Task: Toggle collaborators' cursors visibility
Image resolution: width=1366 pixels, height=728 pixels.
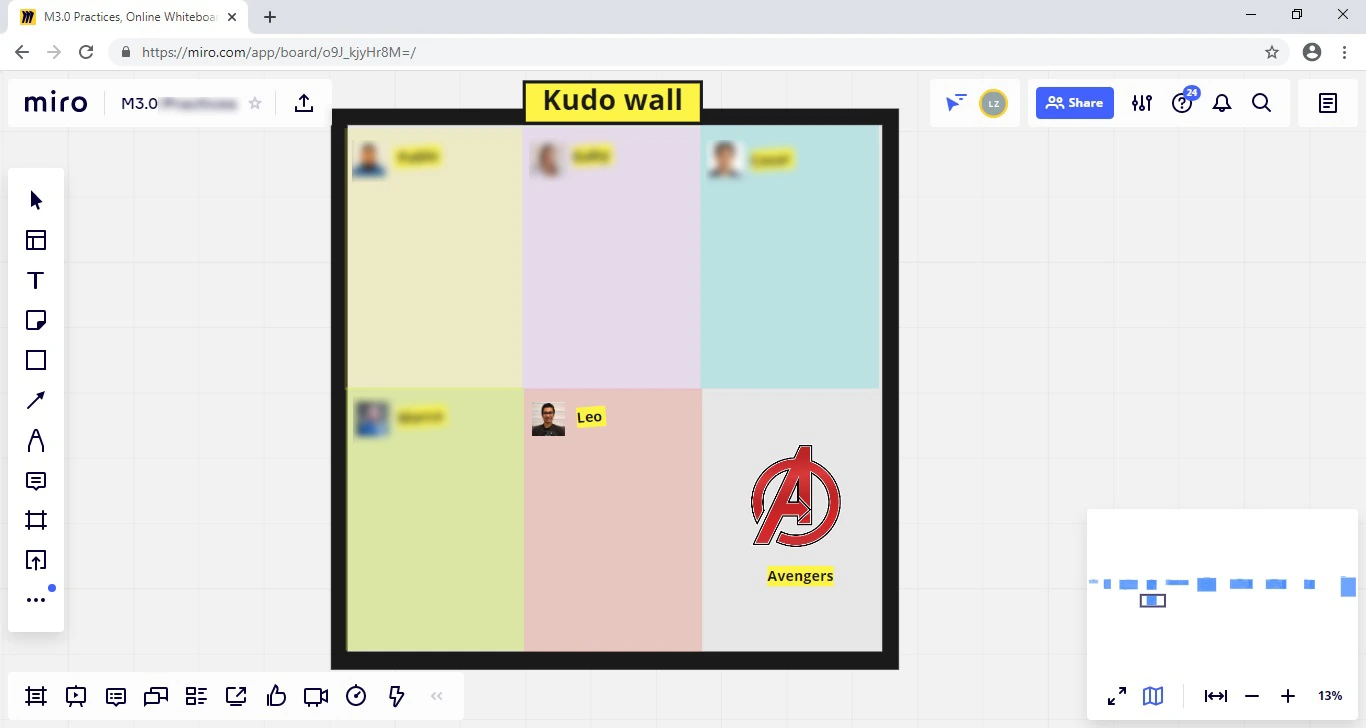Action: pos(956,103)
